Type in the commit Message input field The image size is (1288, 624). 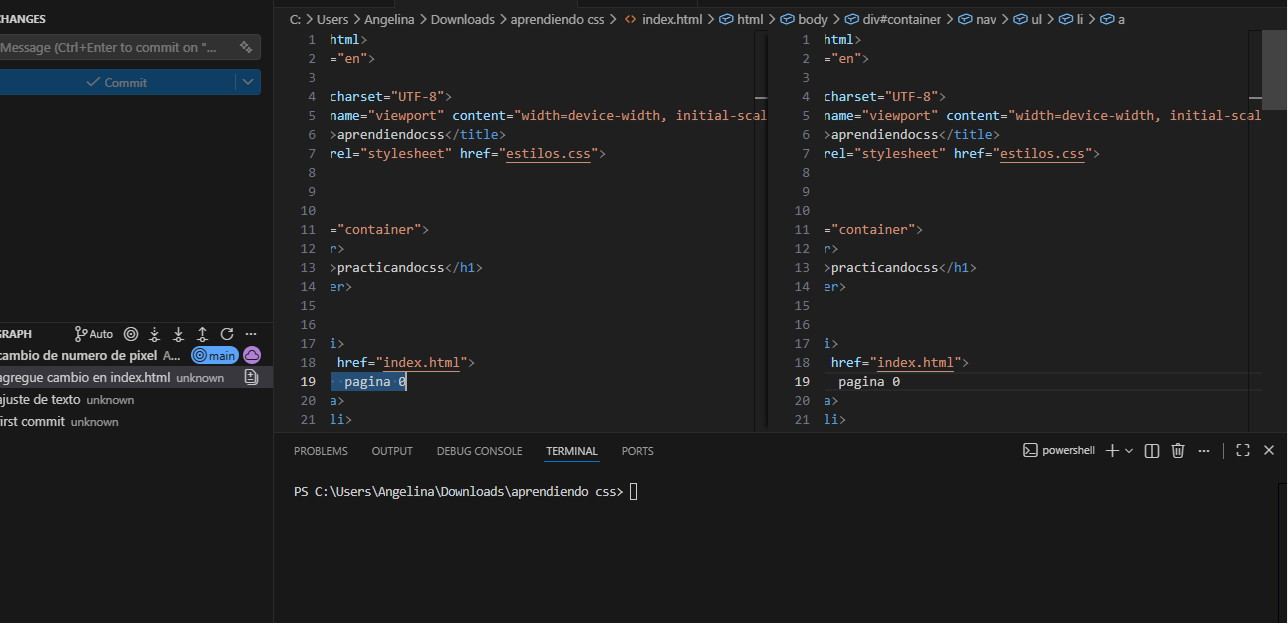[x=118, y=47]
